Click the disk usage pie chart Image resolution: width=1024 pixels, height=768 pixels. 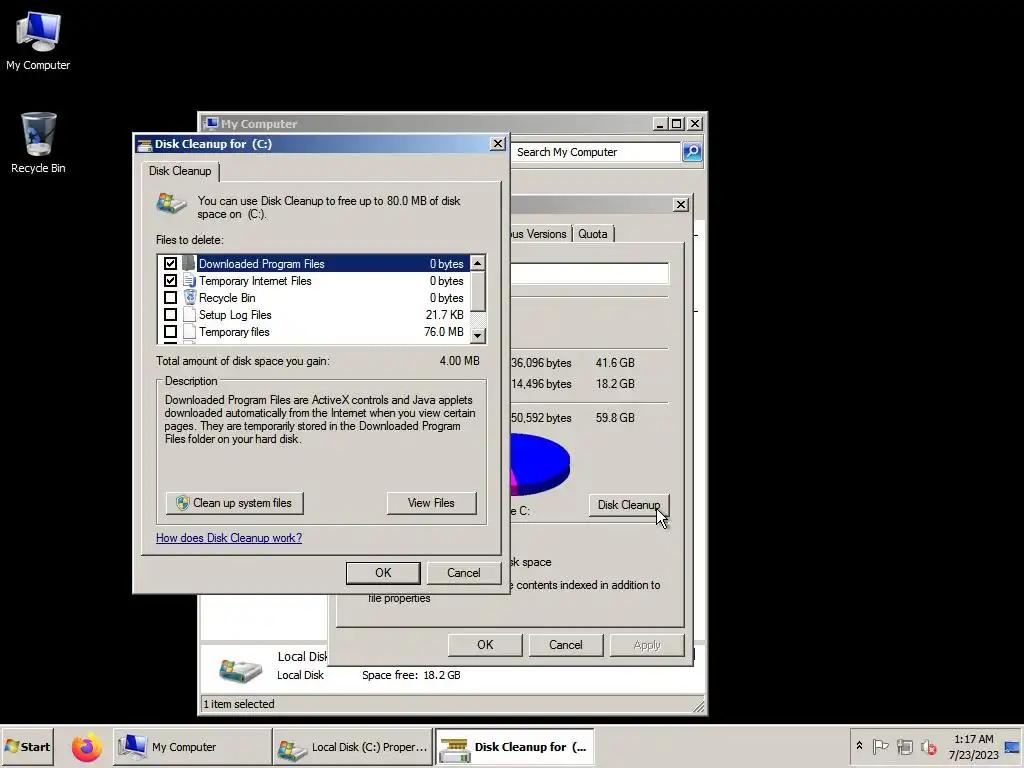pos(539,464)
